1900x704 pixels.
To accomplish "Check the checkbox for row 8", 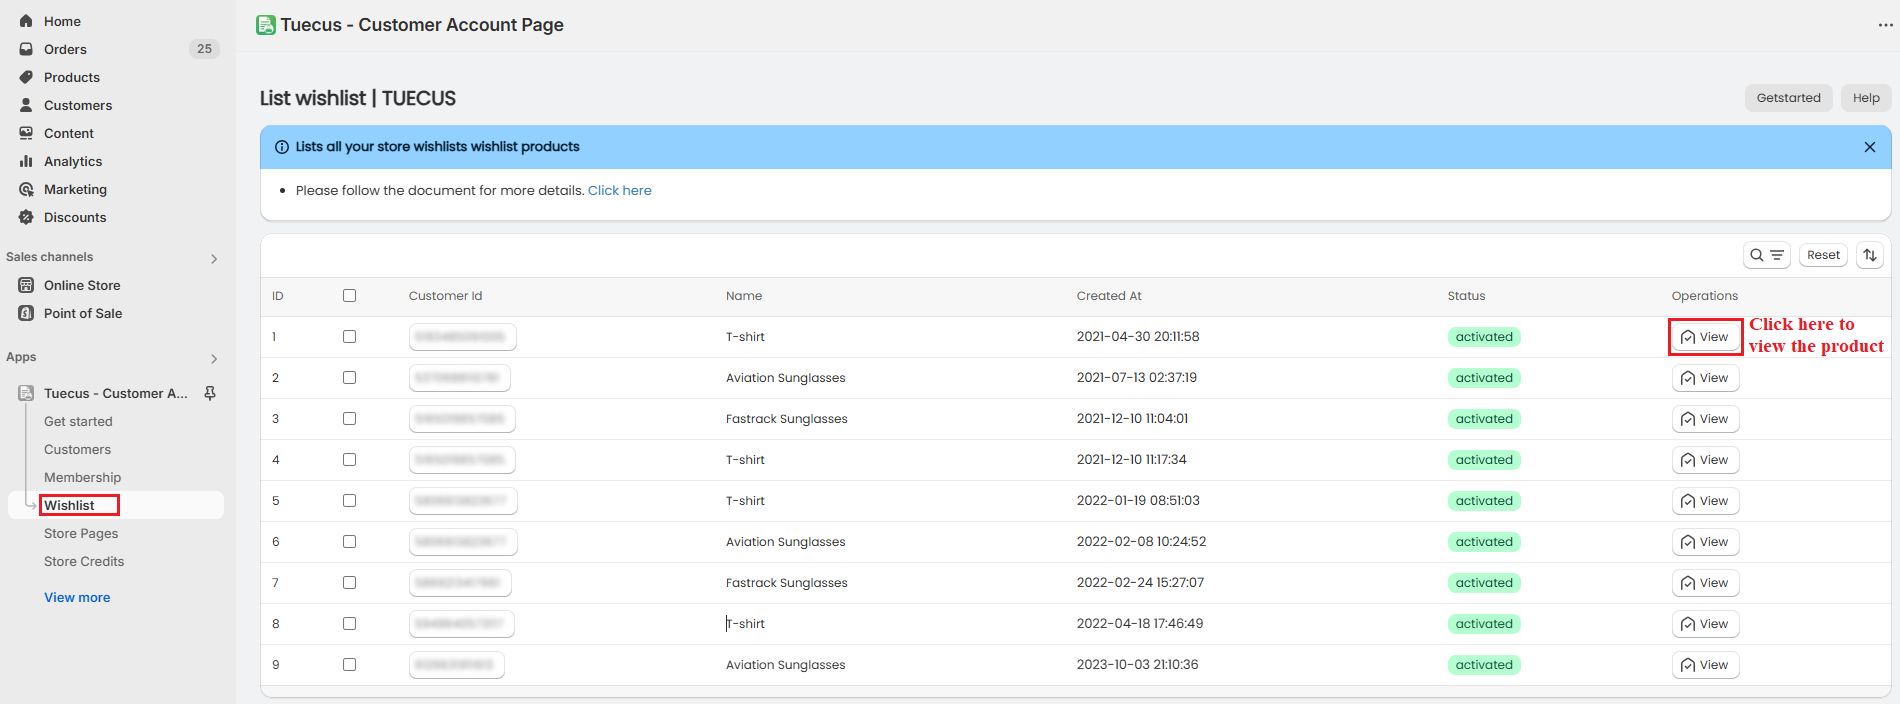I will 349,624.
